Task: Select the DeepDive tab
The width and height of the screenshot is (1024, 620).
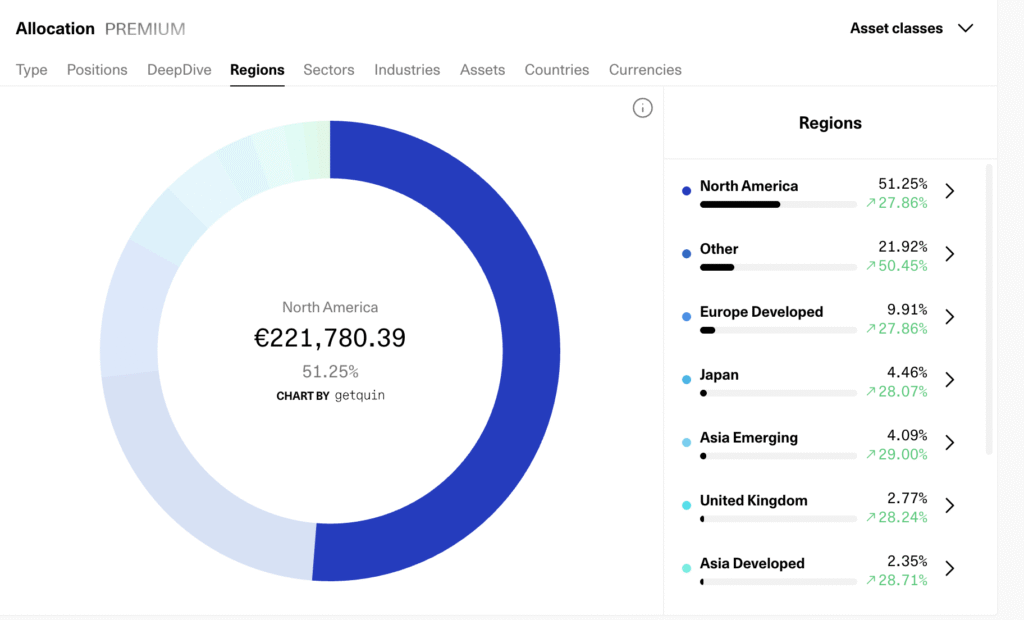Action: pos(179,70)
